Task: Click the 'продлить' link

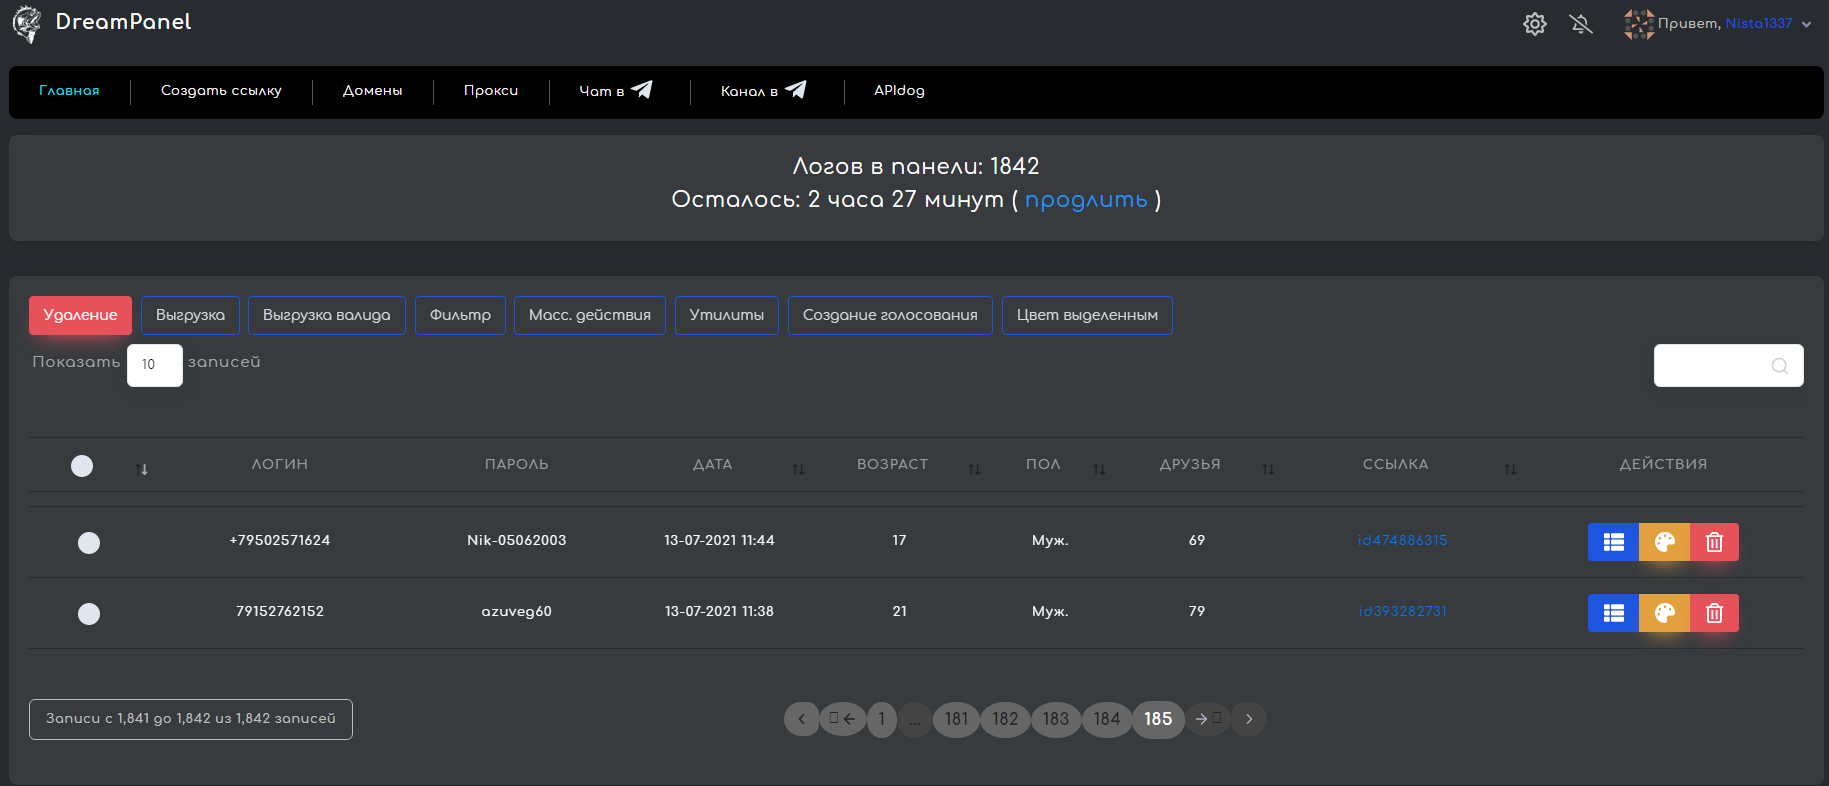Action: (x=1086, y=200)
